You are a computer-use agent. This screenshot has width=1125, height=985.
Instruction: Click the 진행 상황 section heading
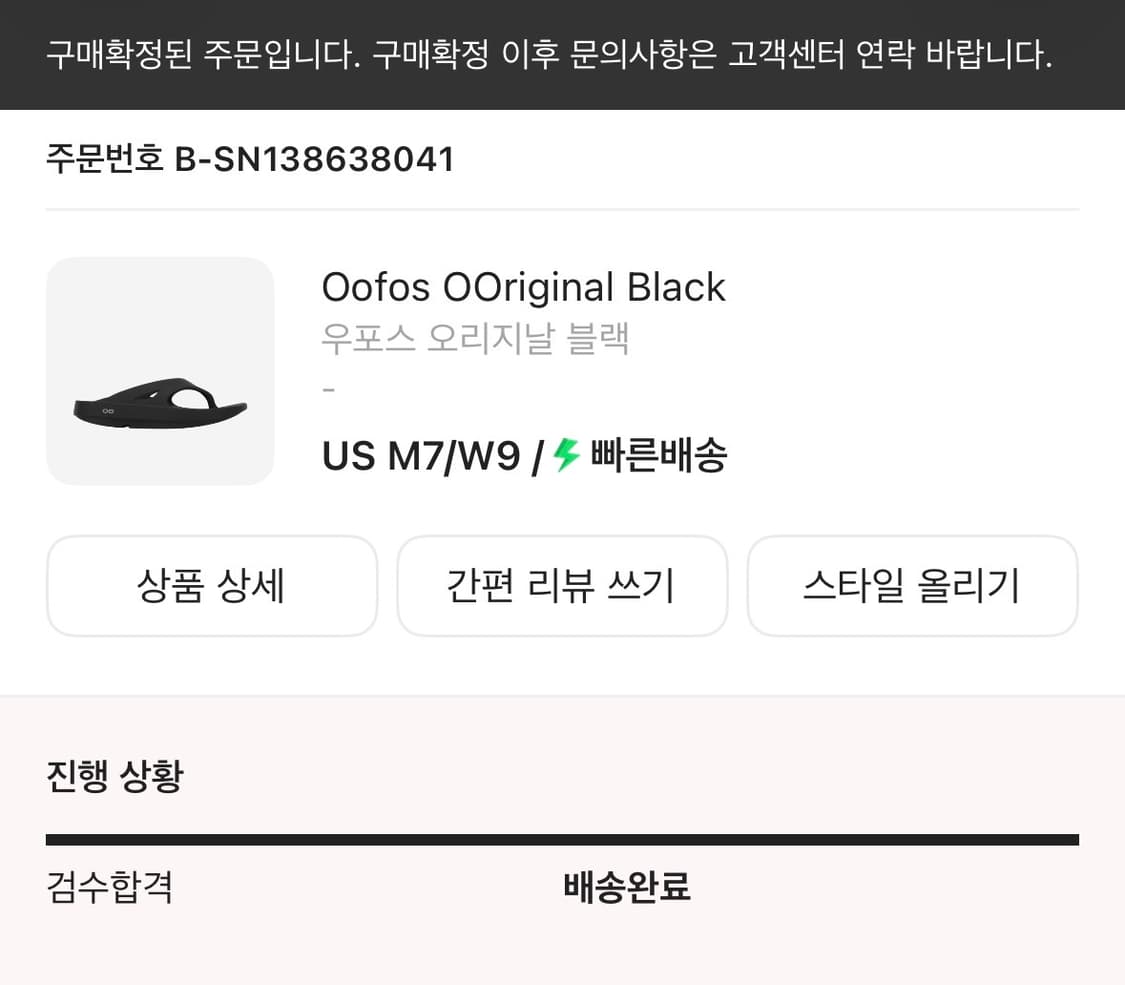(x=115, y=776)
